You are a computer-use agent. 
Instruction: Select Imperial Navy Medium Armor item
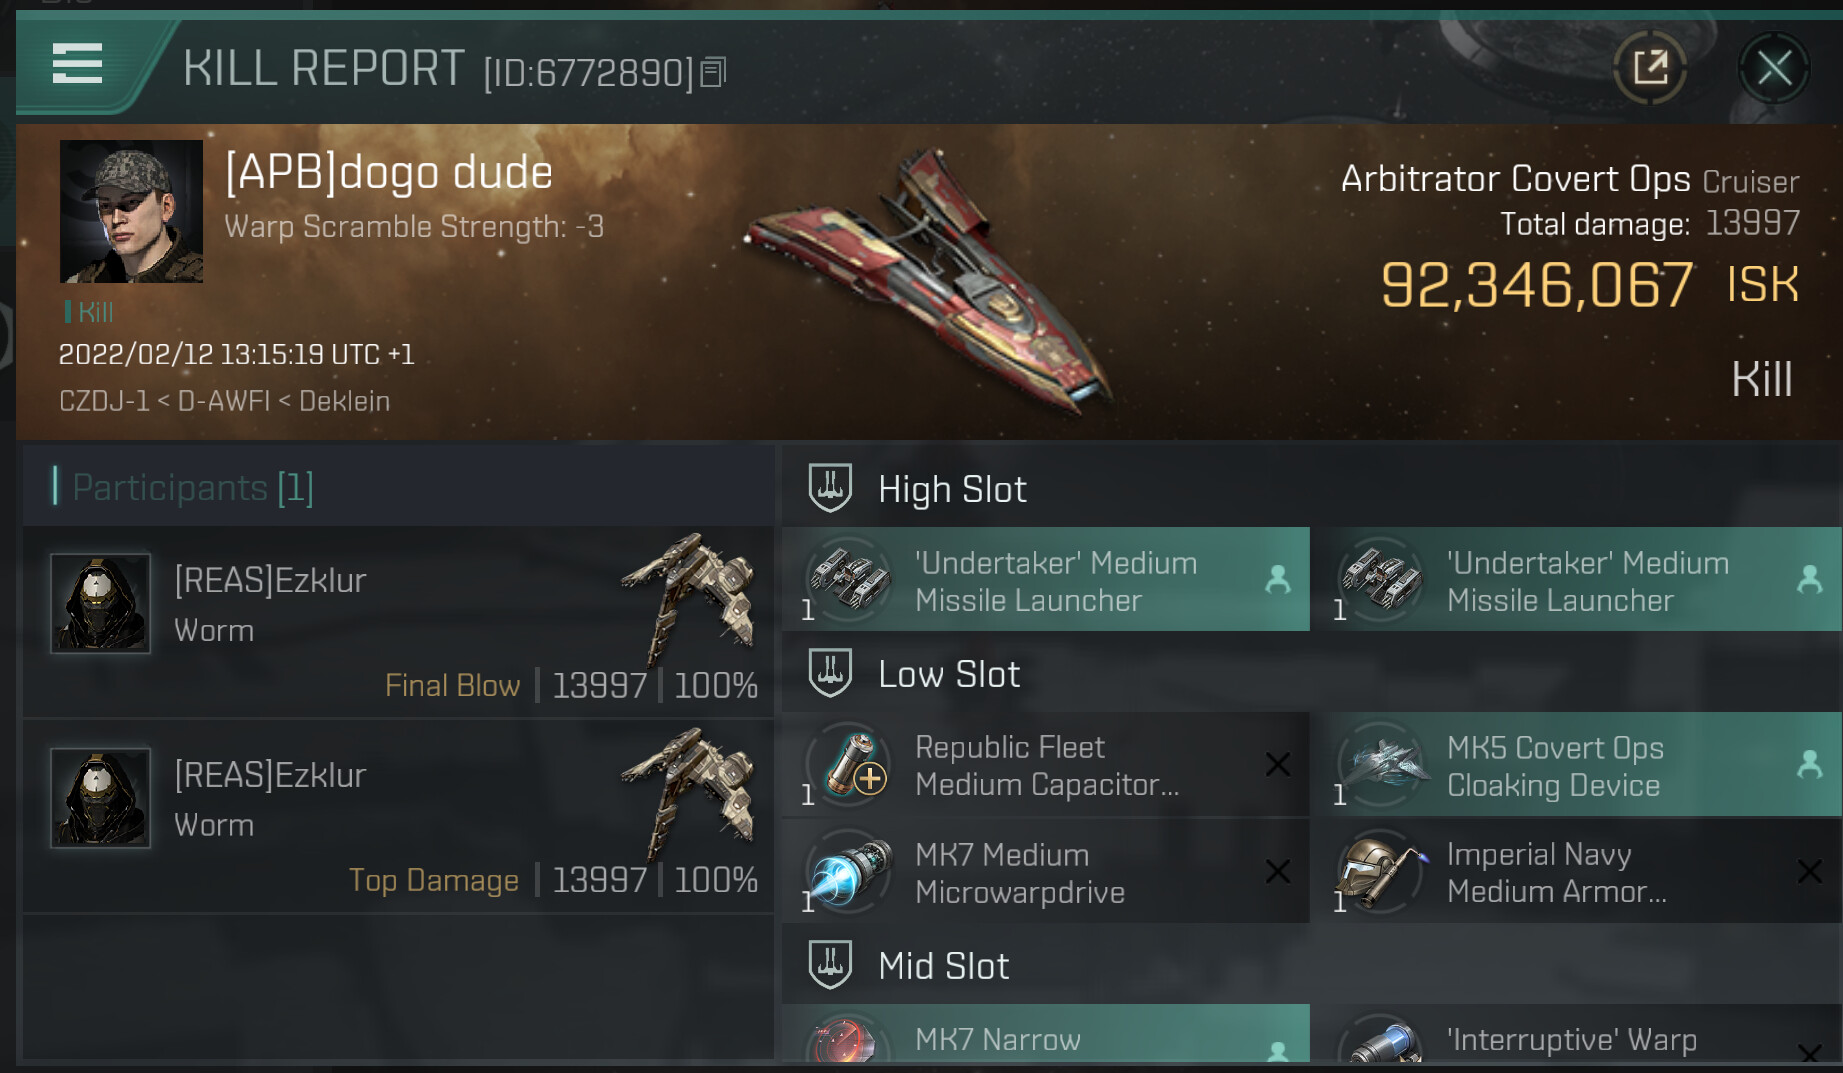coord(1577,872)
